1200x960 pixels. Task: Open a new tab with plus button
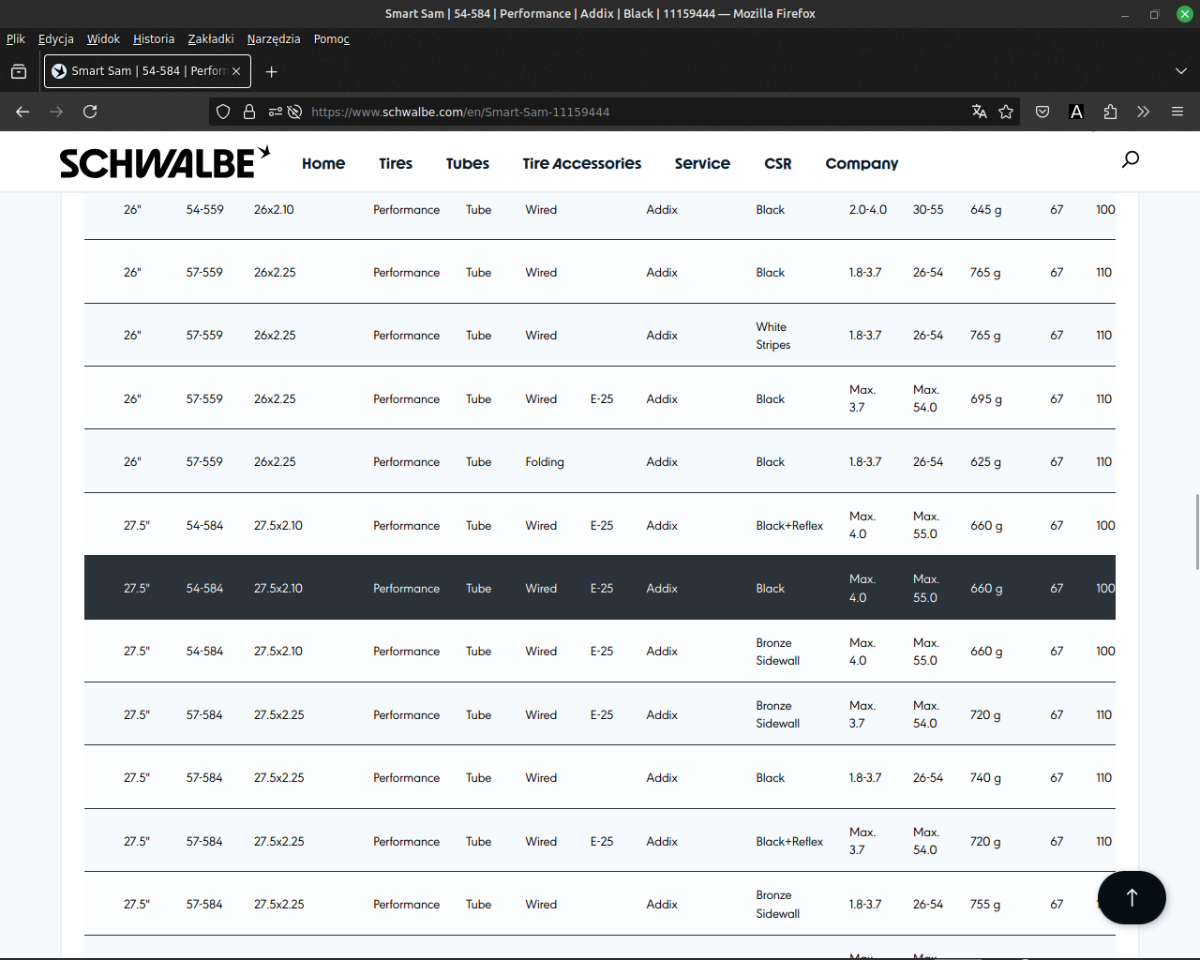(x=271, y=71)
